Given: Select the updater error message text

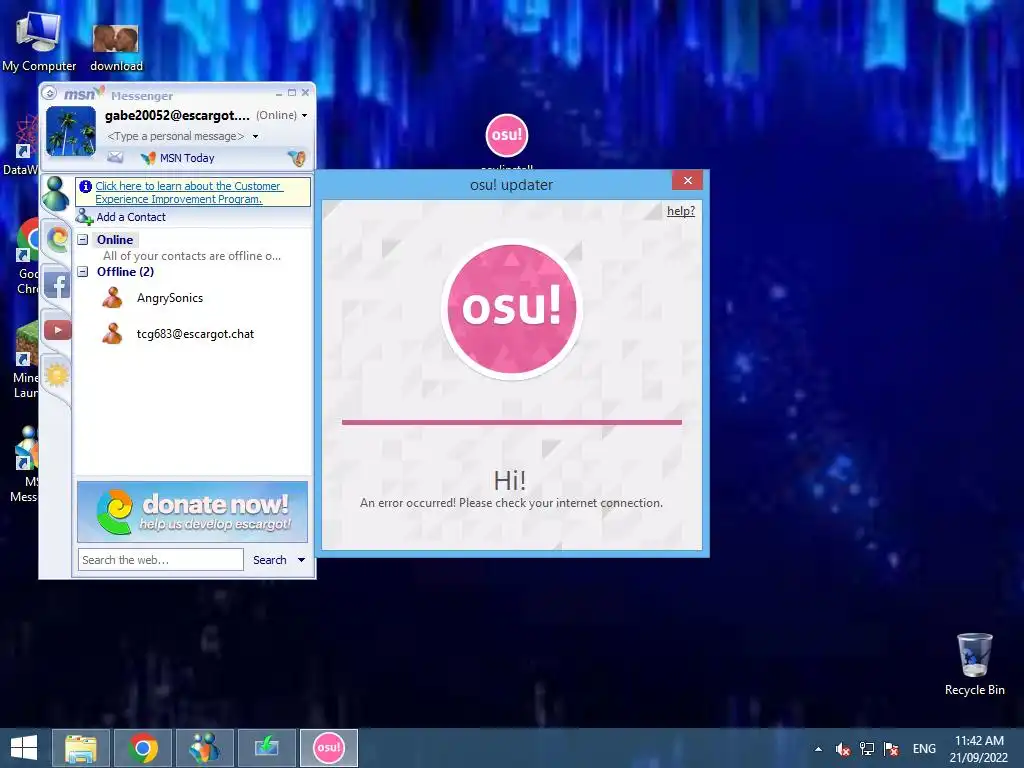Looking at the screenshot, I should pyautogui.click(x=511, y=503).
